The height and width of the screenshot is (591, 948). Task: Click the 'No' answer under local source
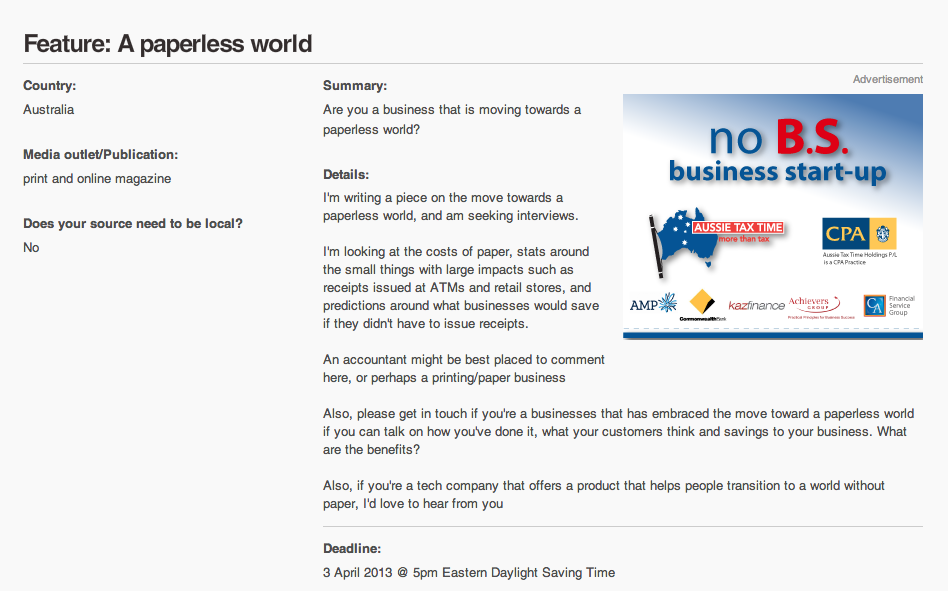[x=31, y=248]
